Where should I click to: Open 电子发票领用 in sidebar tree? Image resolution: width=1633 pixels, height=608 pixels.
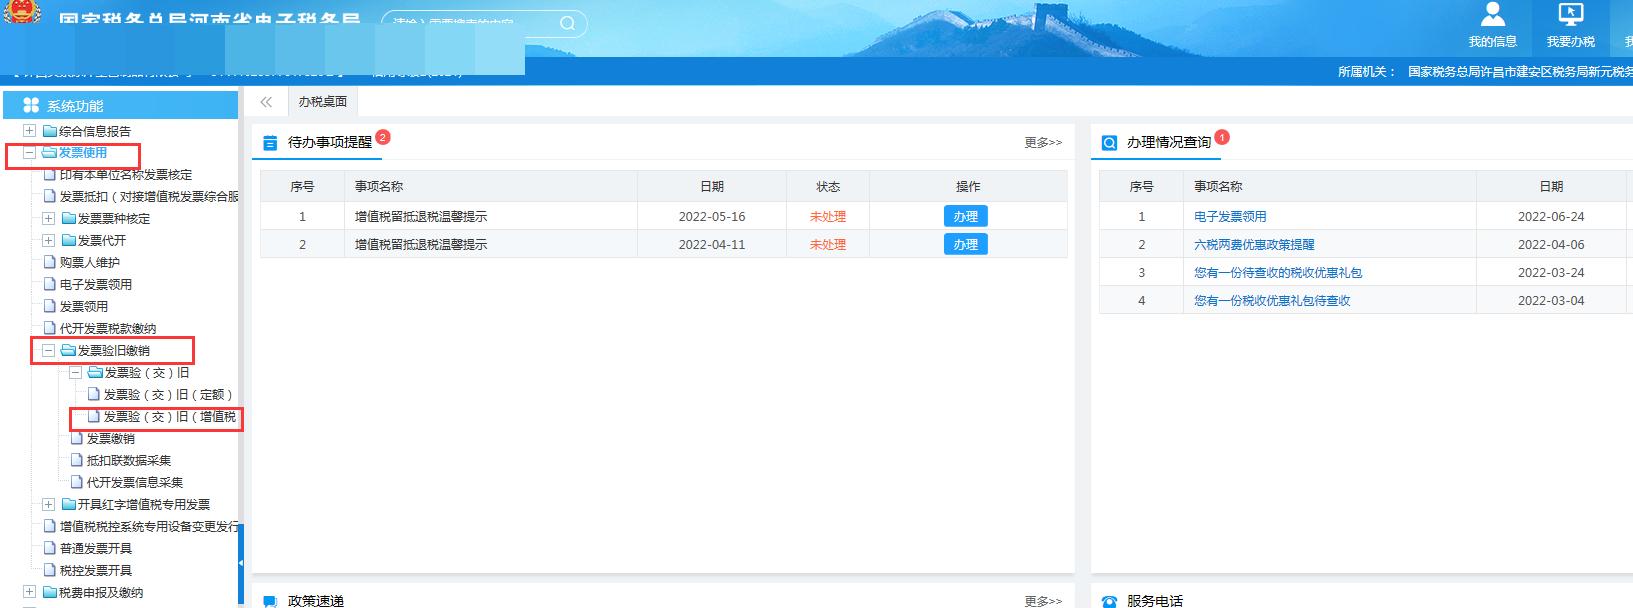tap(95, 285)
